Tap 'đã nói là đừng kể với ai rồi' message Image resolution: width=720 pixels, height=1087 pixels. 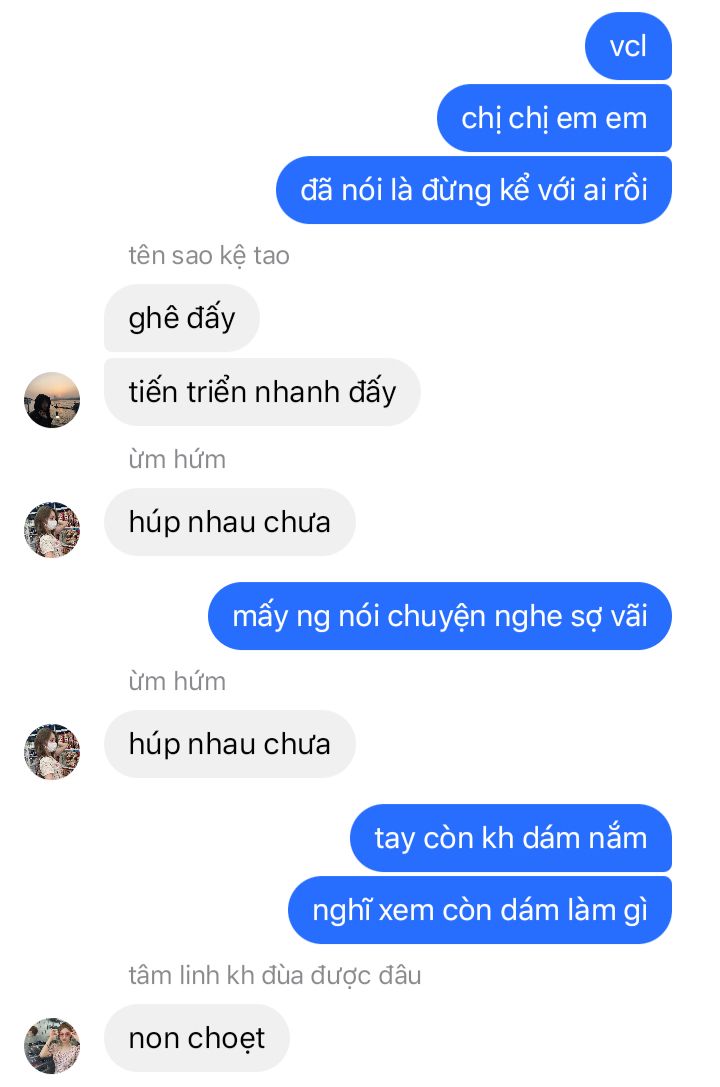(x=473, y=190)
